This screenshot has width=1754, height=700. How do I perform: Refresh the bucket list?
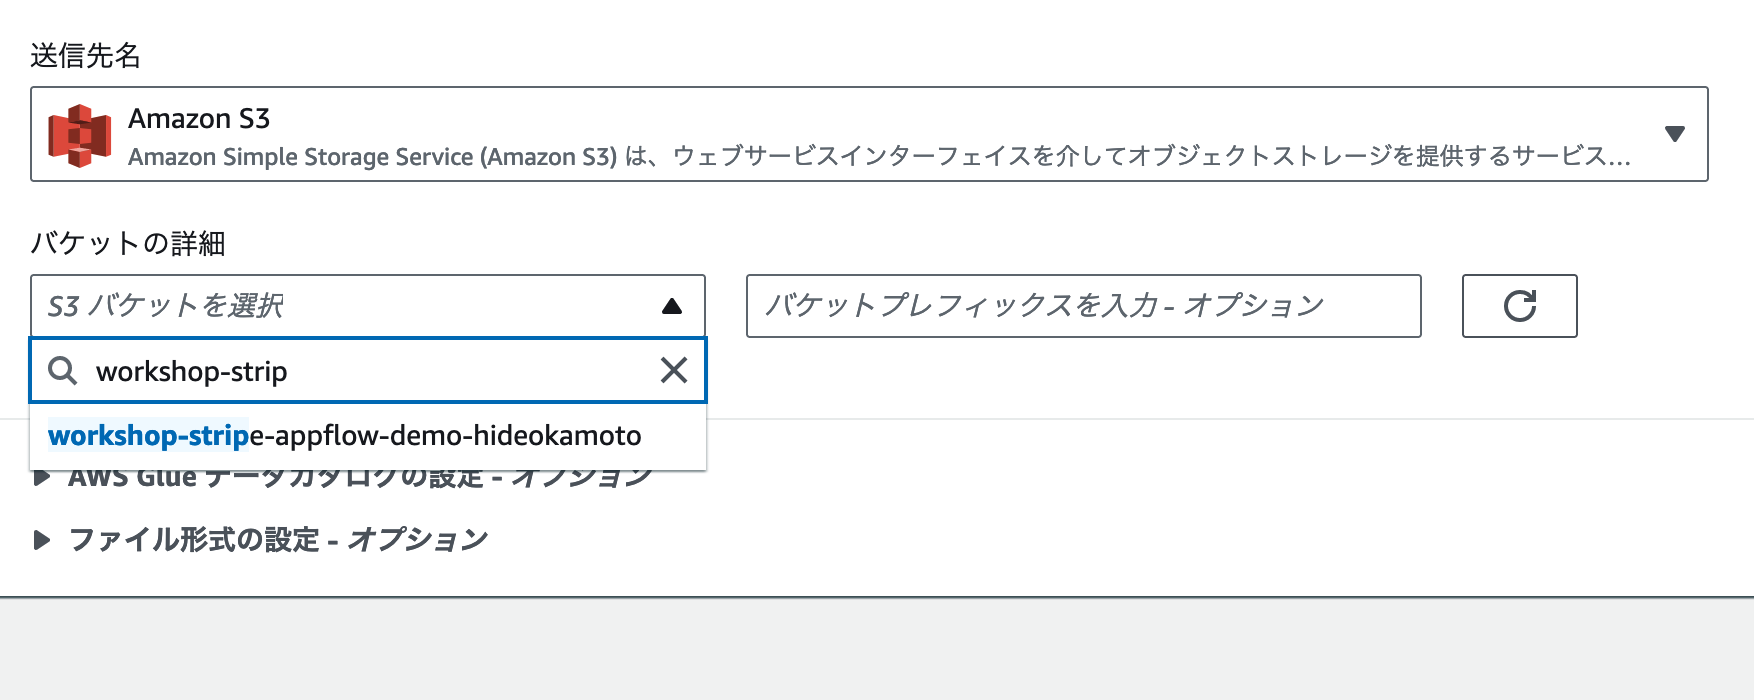1519,306
